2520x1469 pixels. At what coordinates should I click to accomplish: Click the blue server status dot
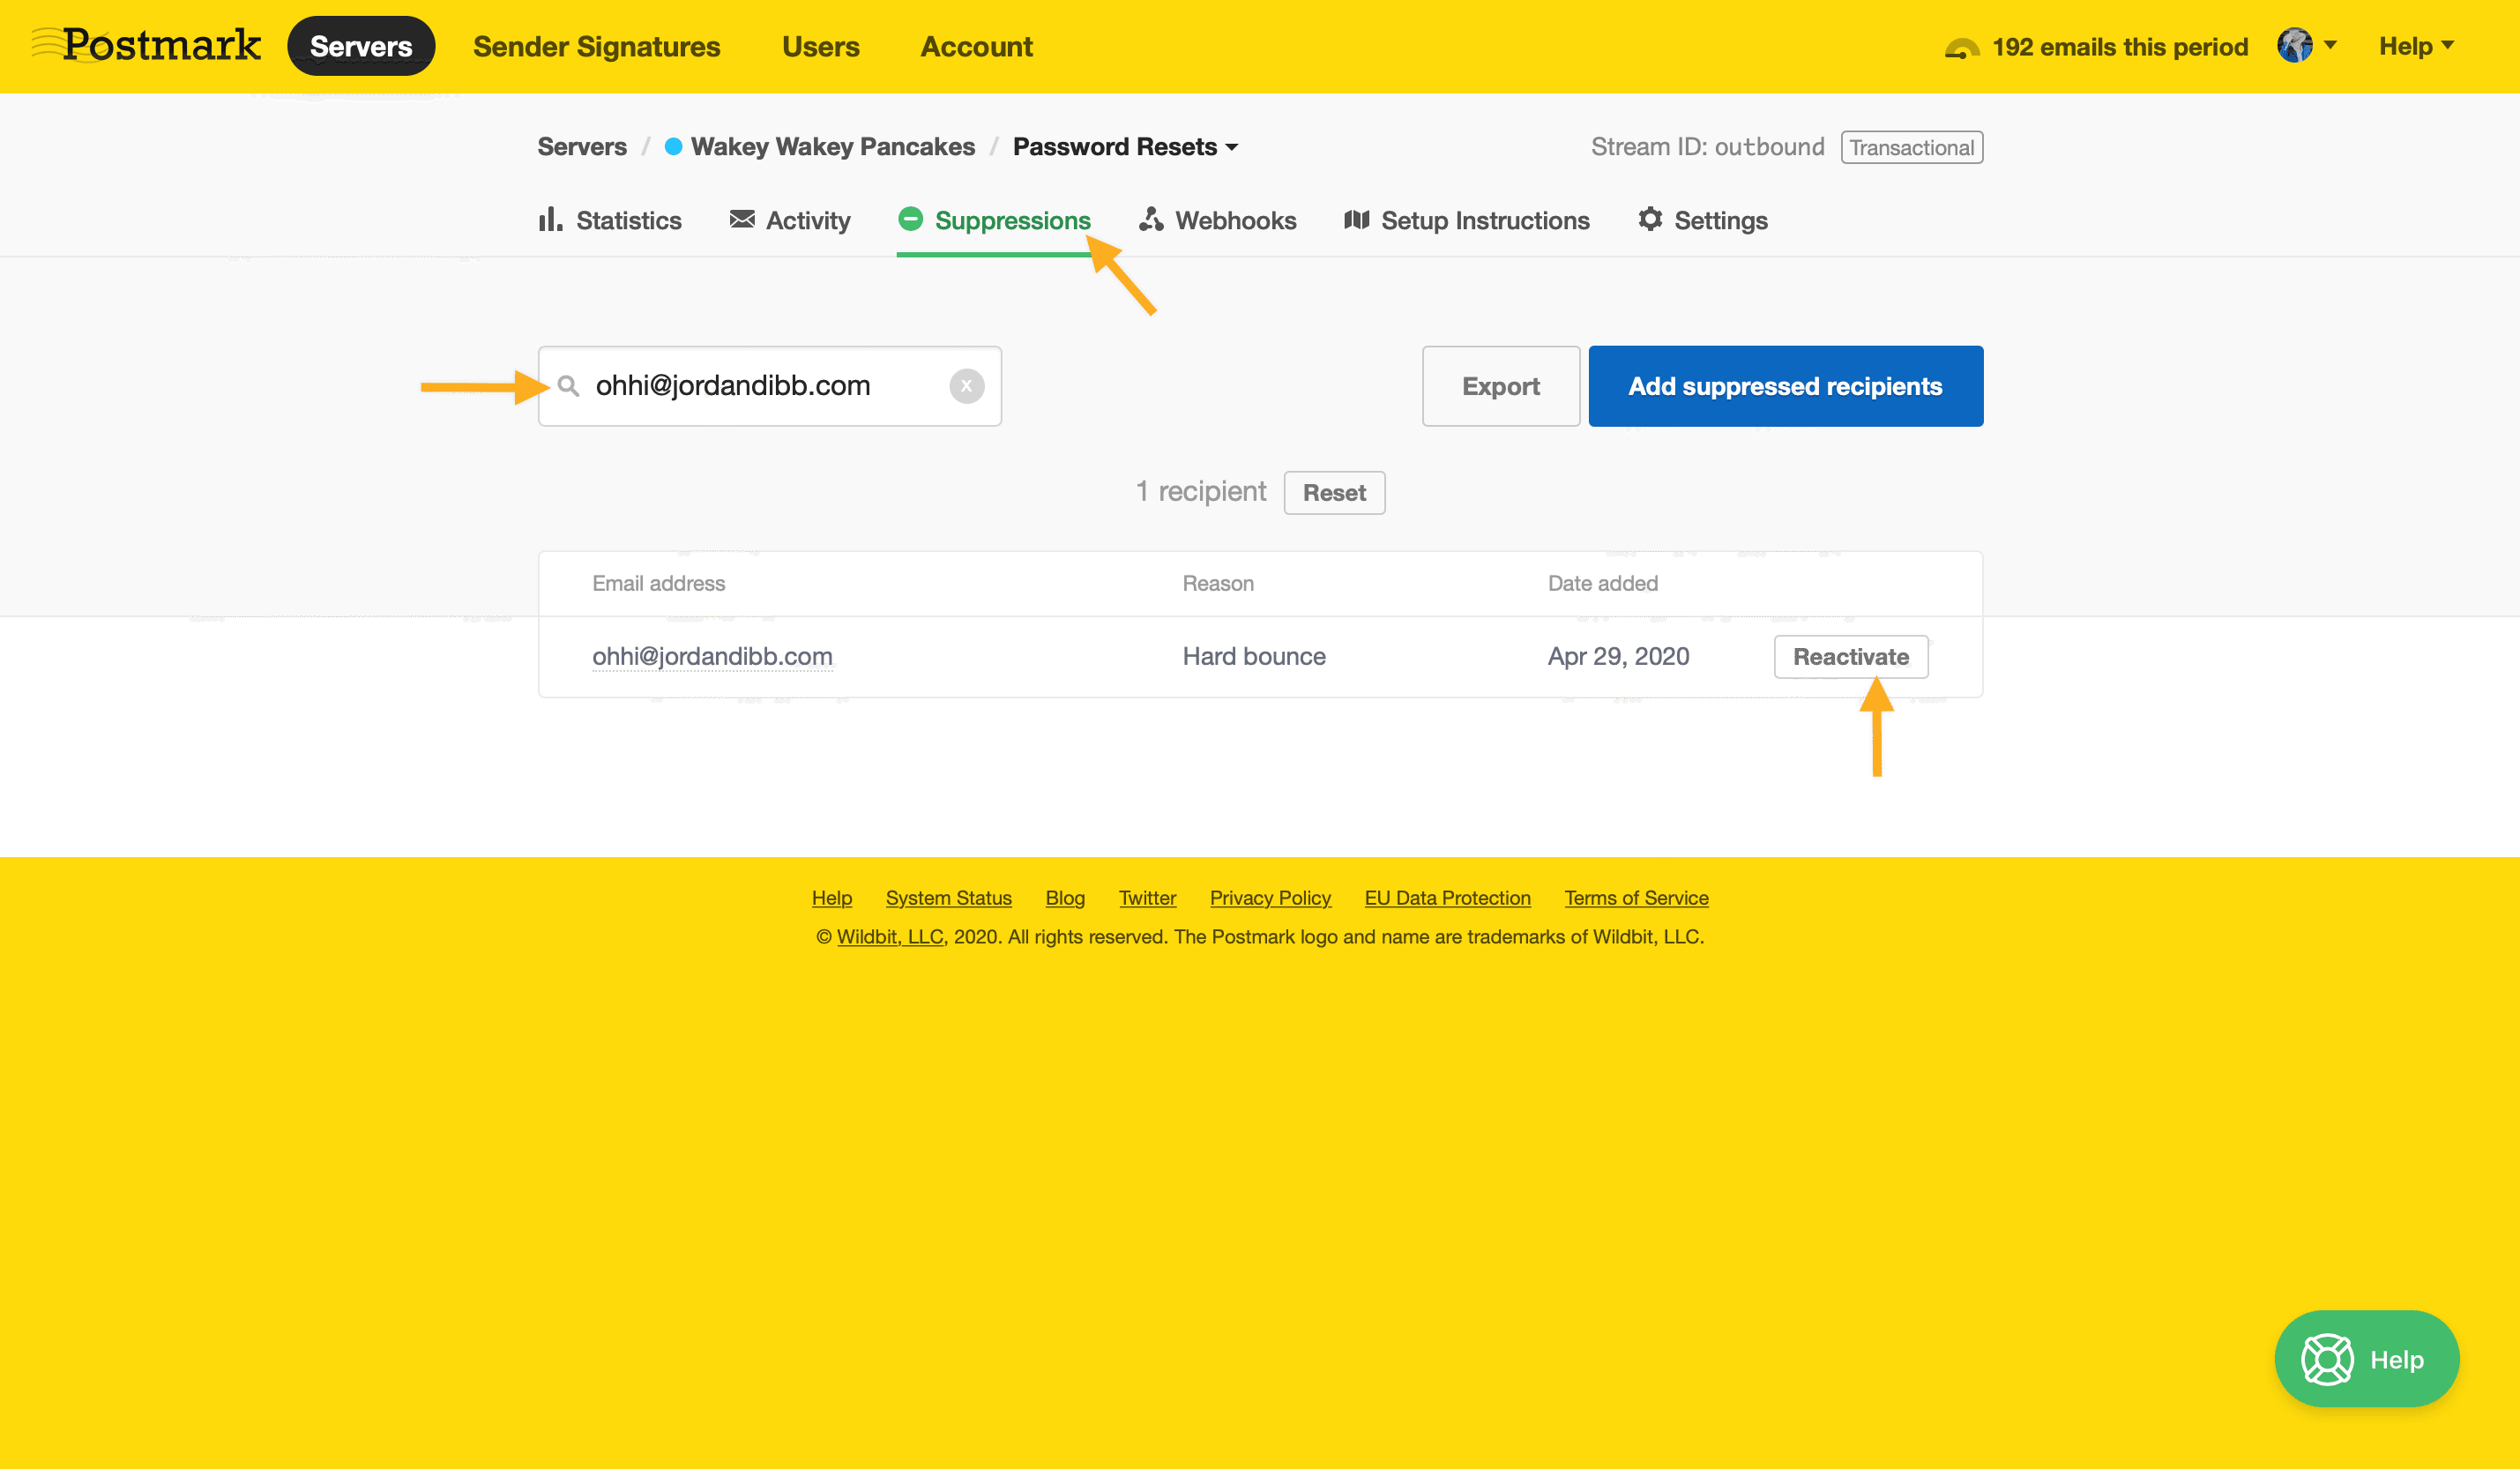[673, 147]
